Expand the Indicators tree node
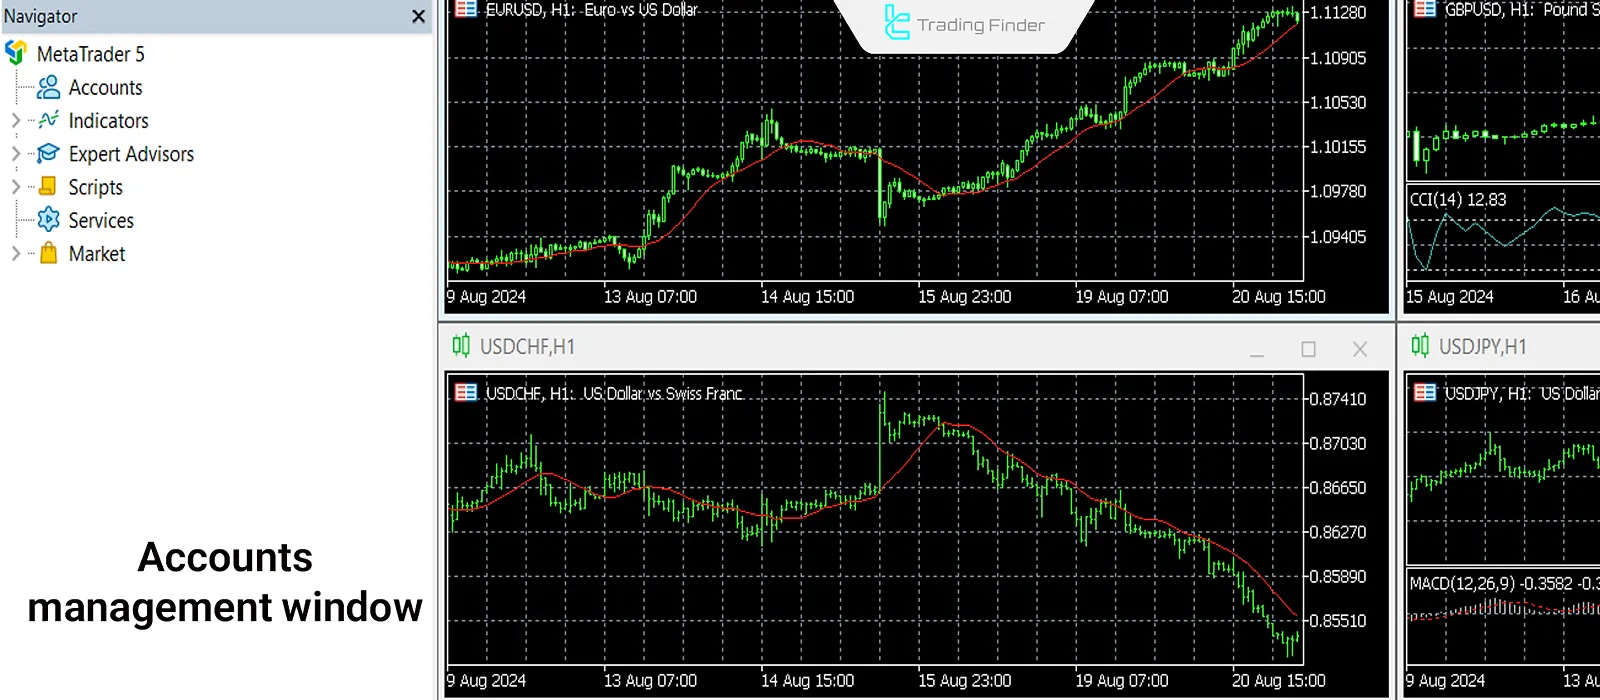 coord(15,121)
